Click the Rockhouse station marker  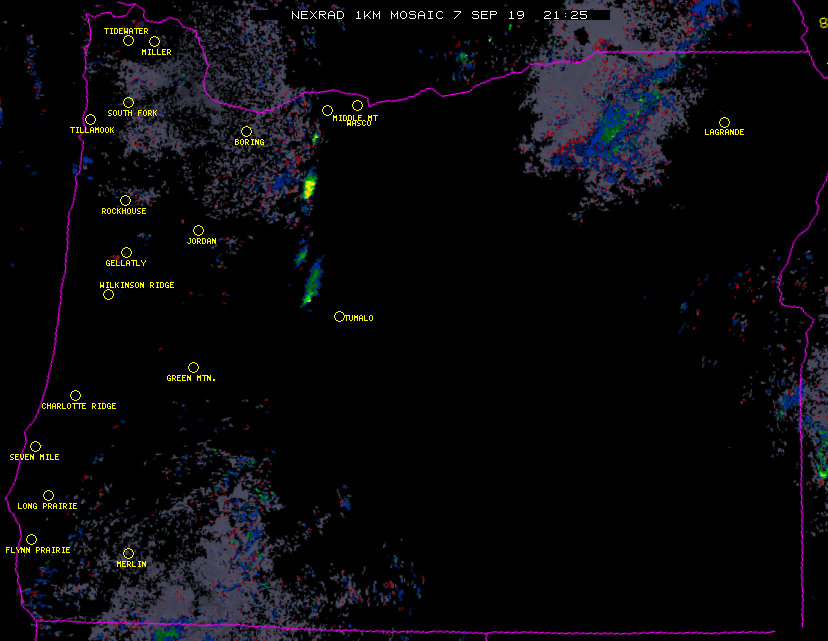click(126, 200)
